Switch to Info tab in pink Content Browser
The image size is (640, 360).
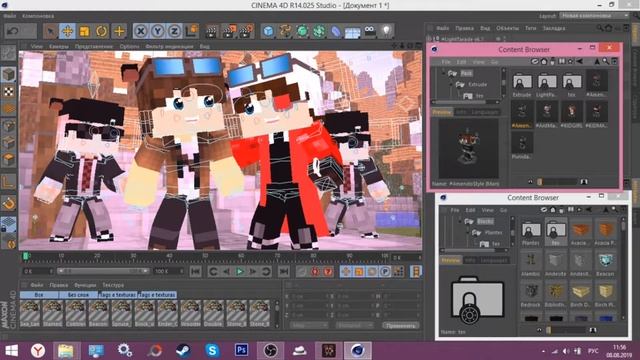[461, 112]
